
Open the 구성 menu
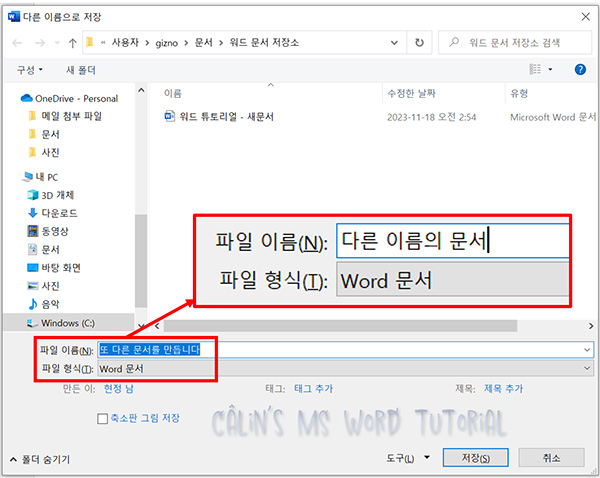29,70
